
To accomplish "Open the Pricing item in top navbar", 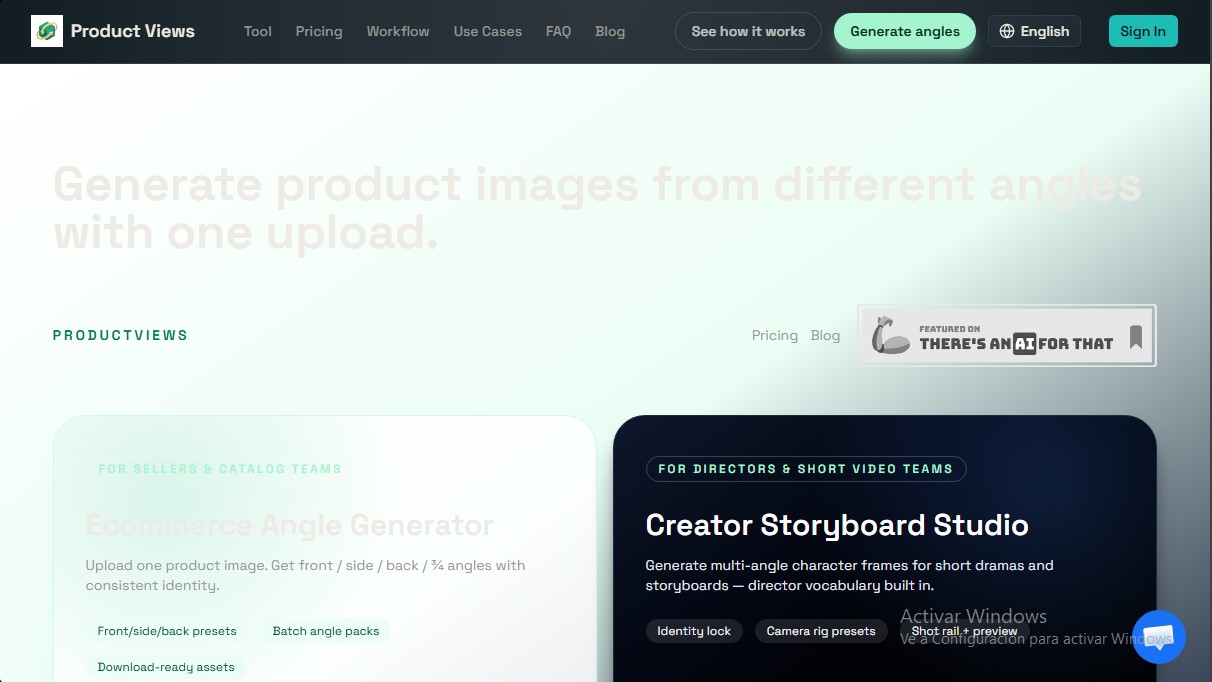I will click(319, 31).
